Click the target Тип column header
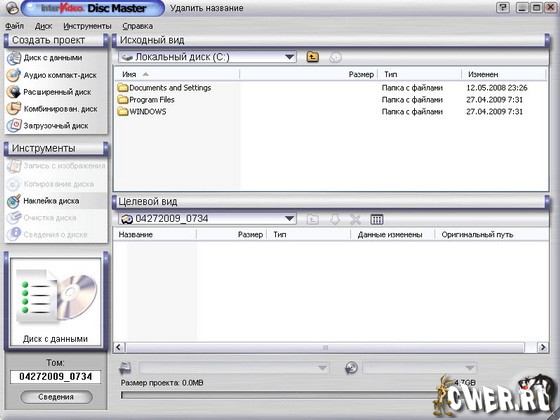 (309, 235)
